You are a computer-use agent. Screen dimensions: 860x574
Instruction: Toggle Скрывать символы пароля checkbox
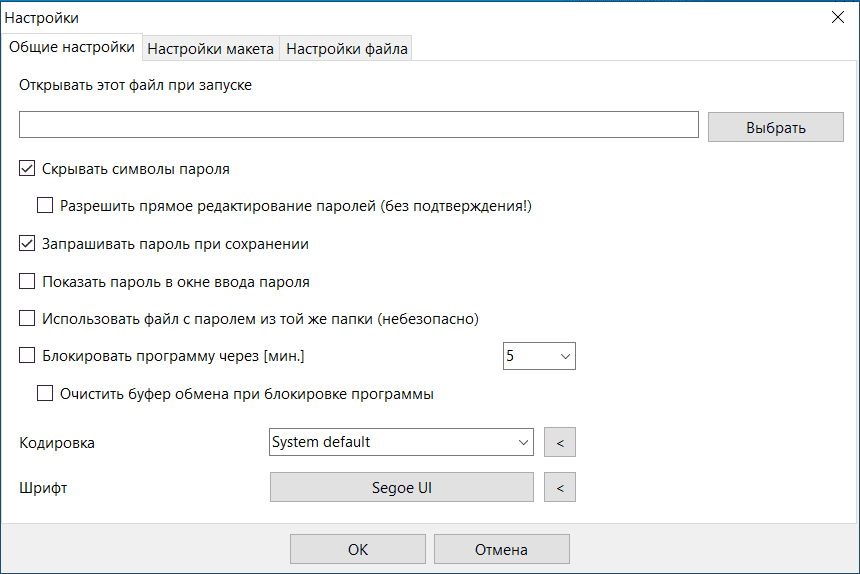pyautogui.click(x=27, y=169)
